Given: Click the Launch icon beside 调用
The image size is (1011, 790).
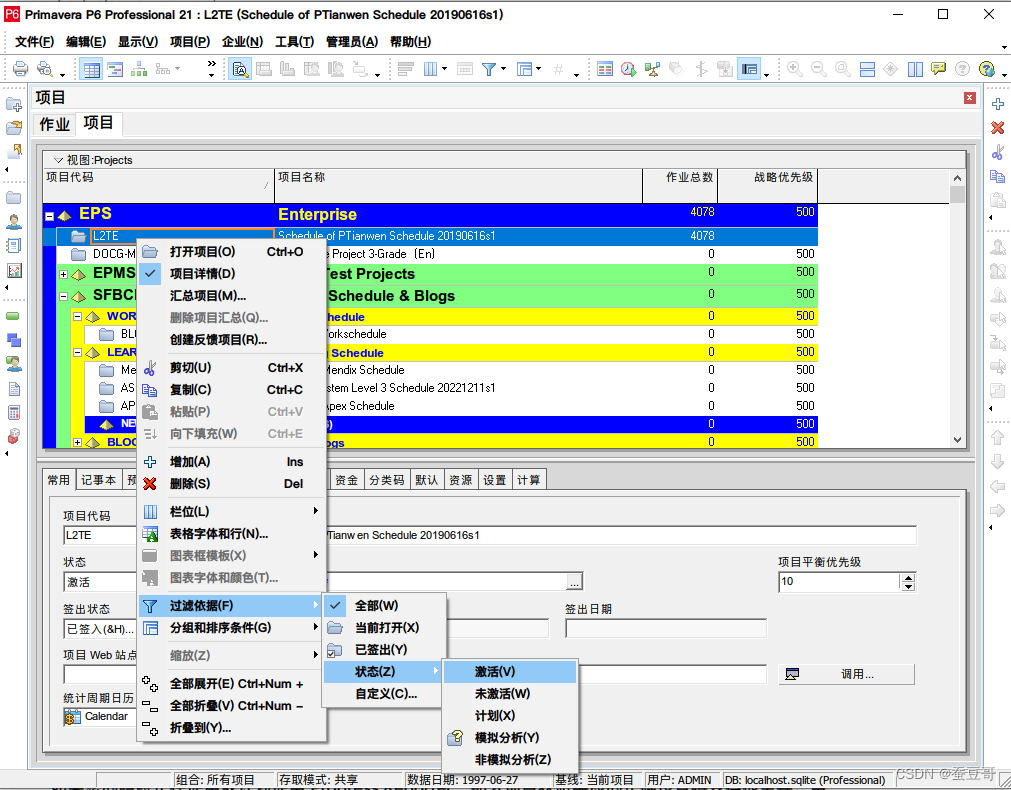Looking at the screenshot, I should coord(792,674).
